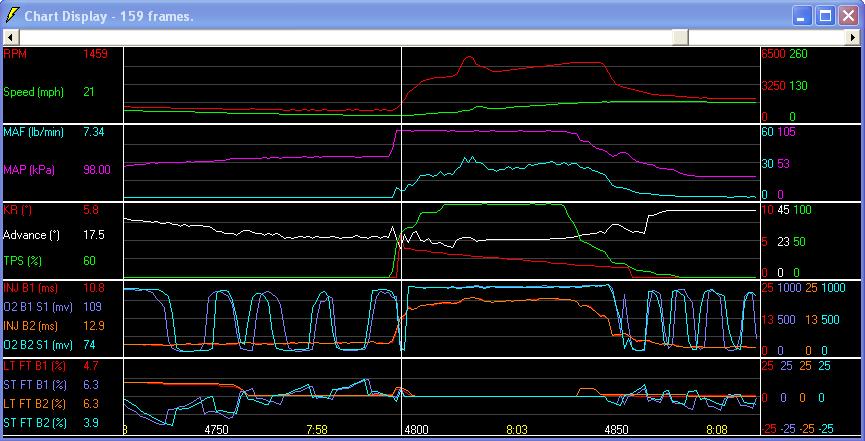
Task: Minimize the Chart Display window
Action: click(x=803, y=15)
